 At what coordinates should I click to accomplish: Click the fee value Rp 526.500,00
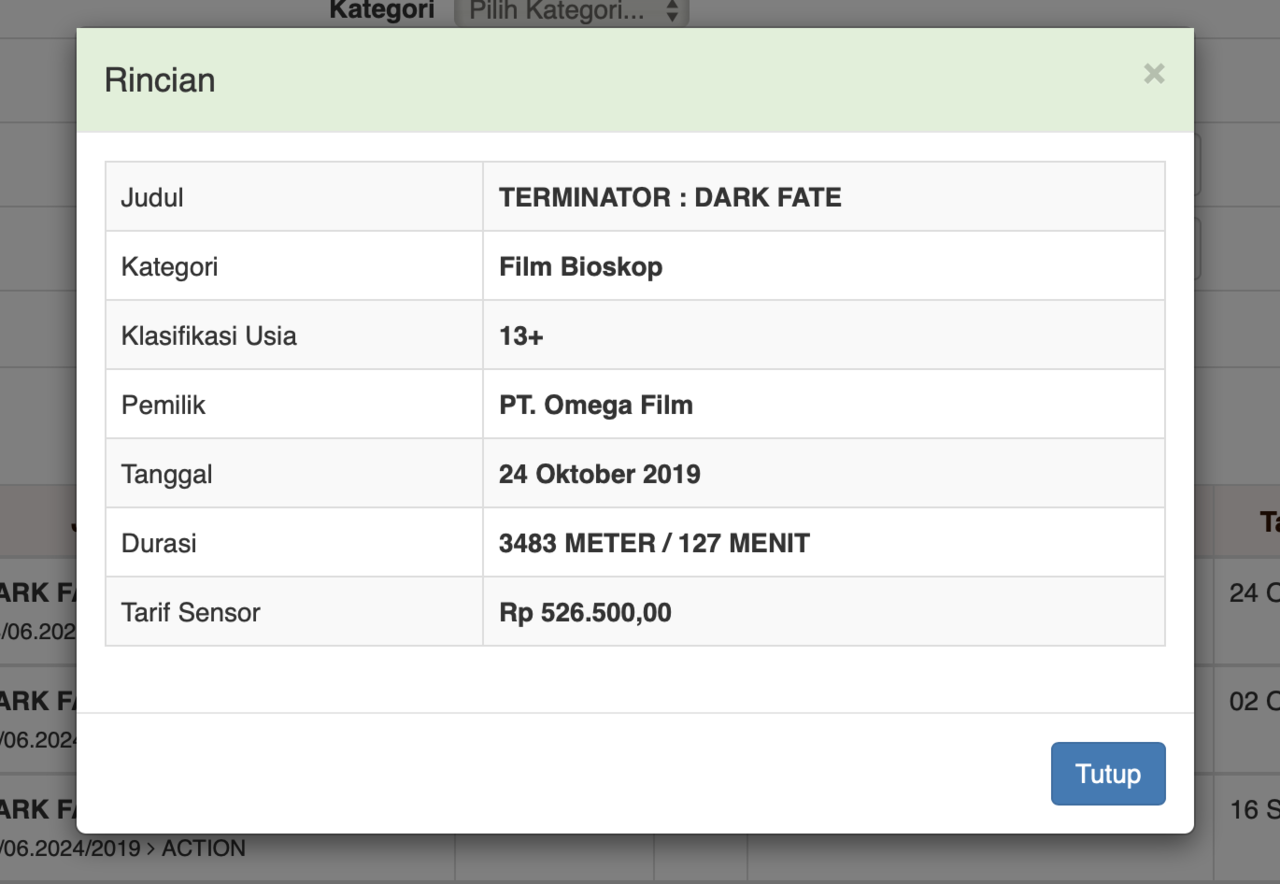[585, 612]
